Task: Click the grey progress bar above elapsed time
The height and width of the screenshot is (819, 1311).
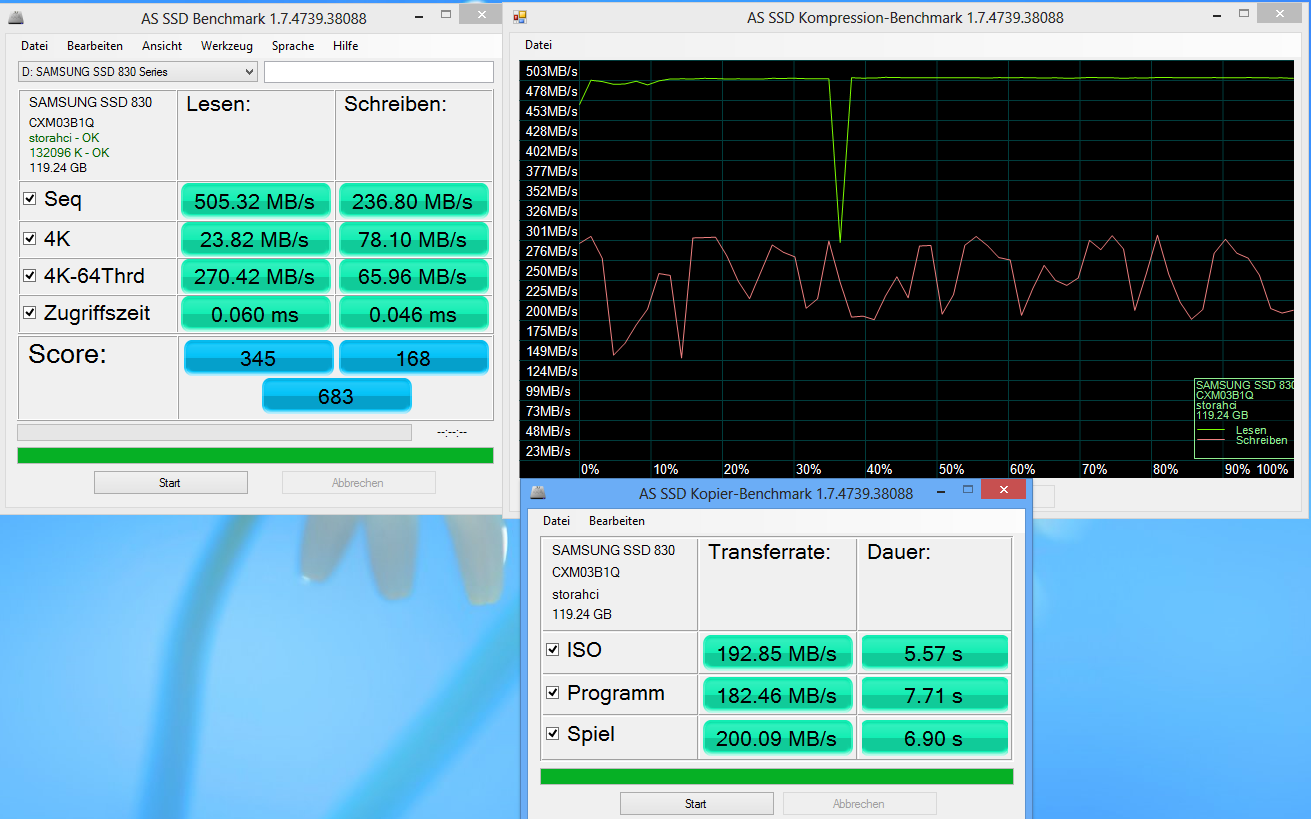Action: pyautogui.click(x=214, y=432)
